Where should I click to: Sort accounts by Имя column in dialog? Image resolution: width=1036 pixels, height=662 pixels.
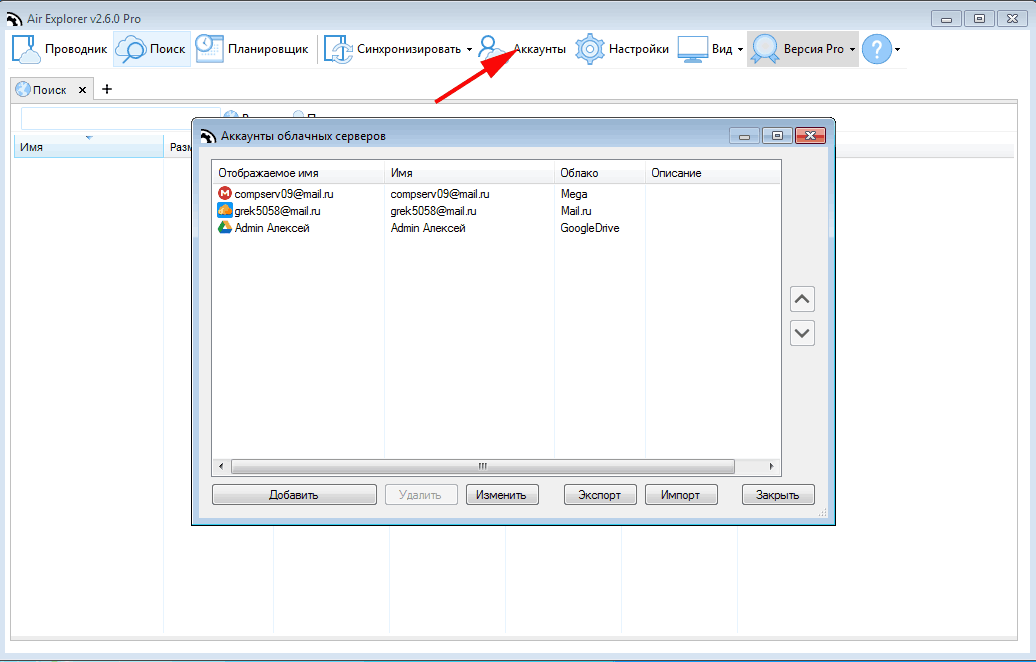469,173
